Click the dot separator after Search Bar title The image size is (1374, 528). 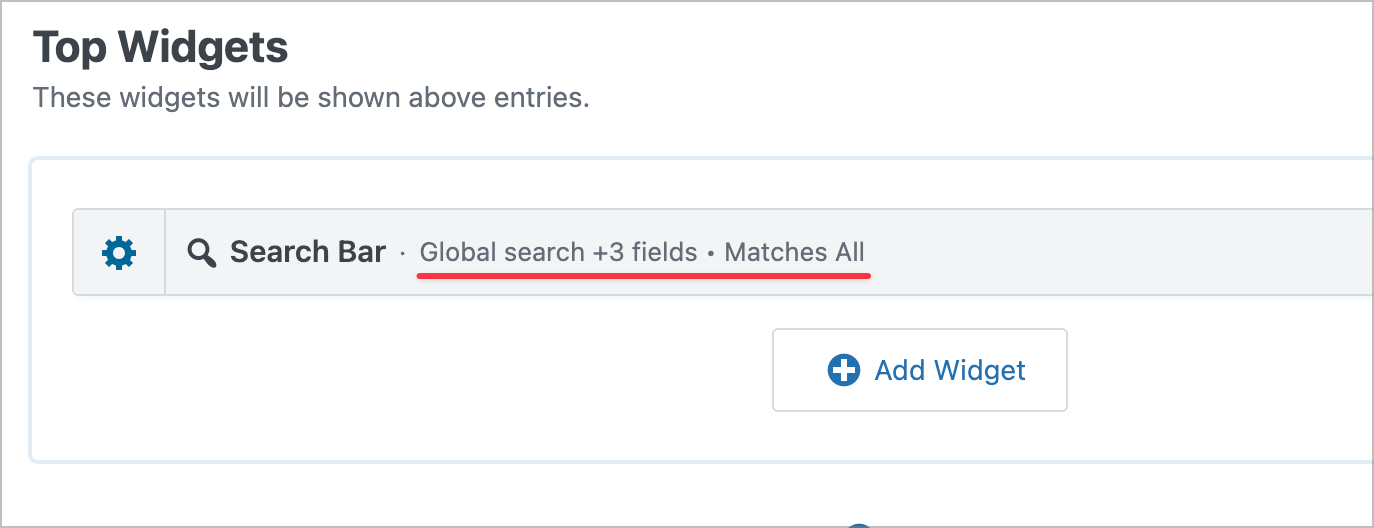point(403,254)
